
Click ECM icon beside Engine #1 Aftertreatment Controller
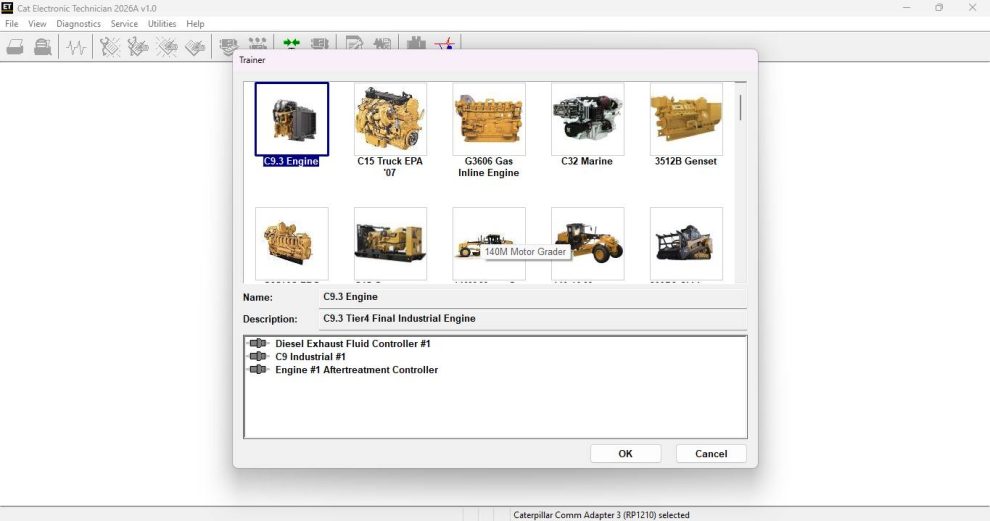click(x=258, y=369)
